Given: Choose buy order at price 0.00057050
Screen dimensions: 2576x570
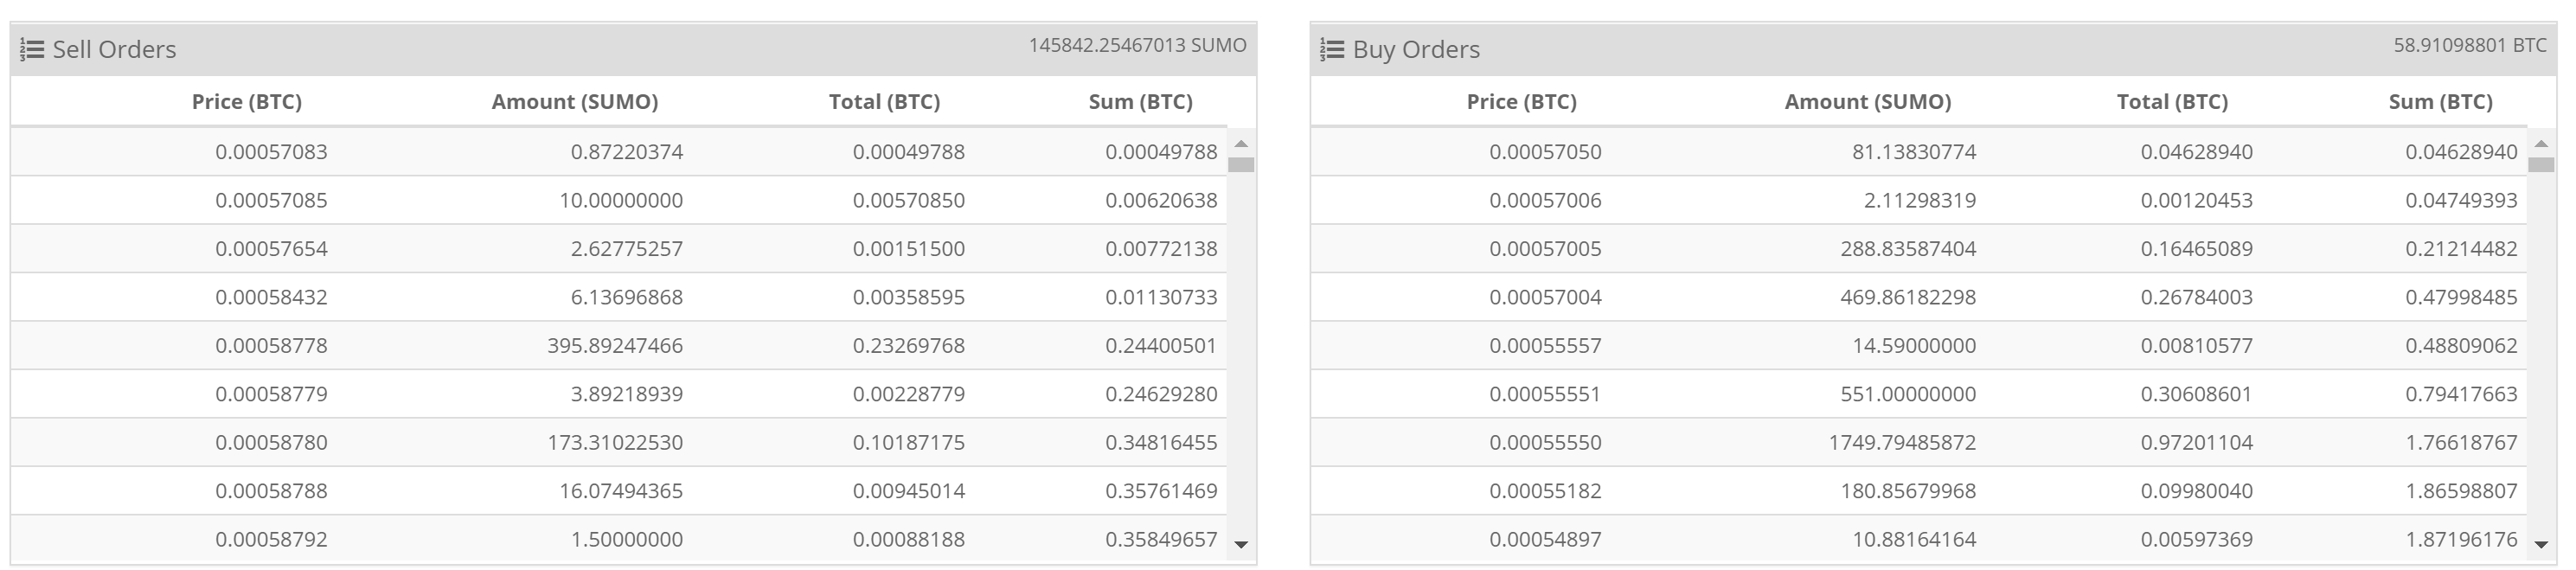Looking at the screenshot, I should click(x=1919, y=152).
